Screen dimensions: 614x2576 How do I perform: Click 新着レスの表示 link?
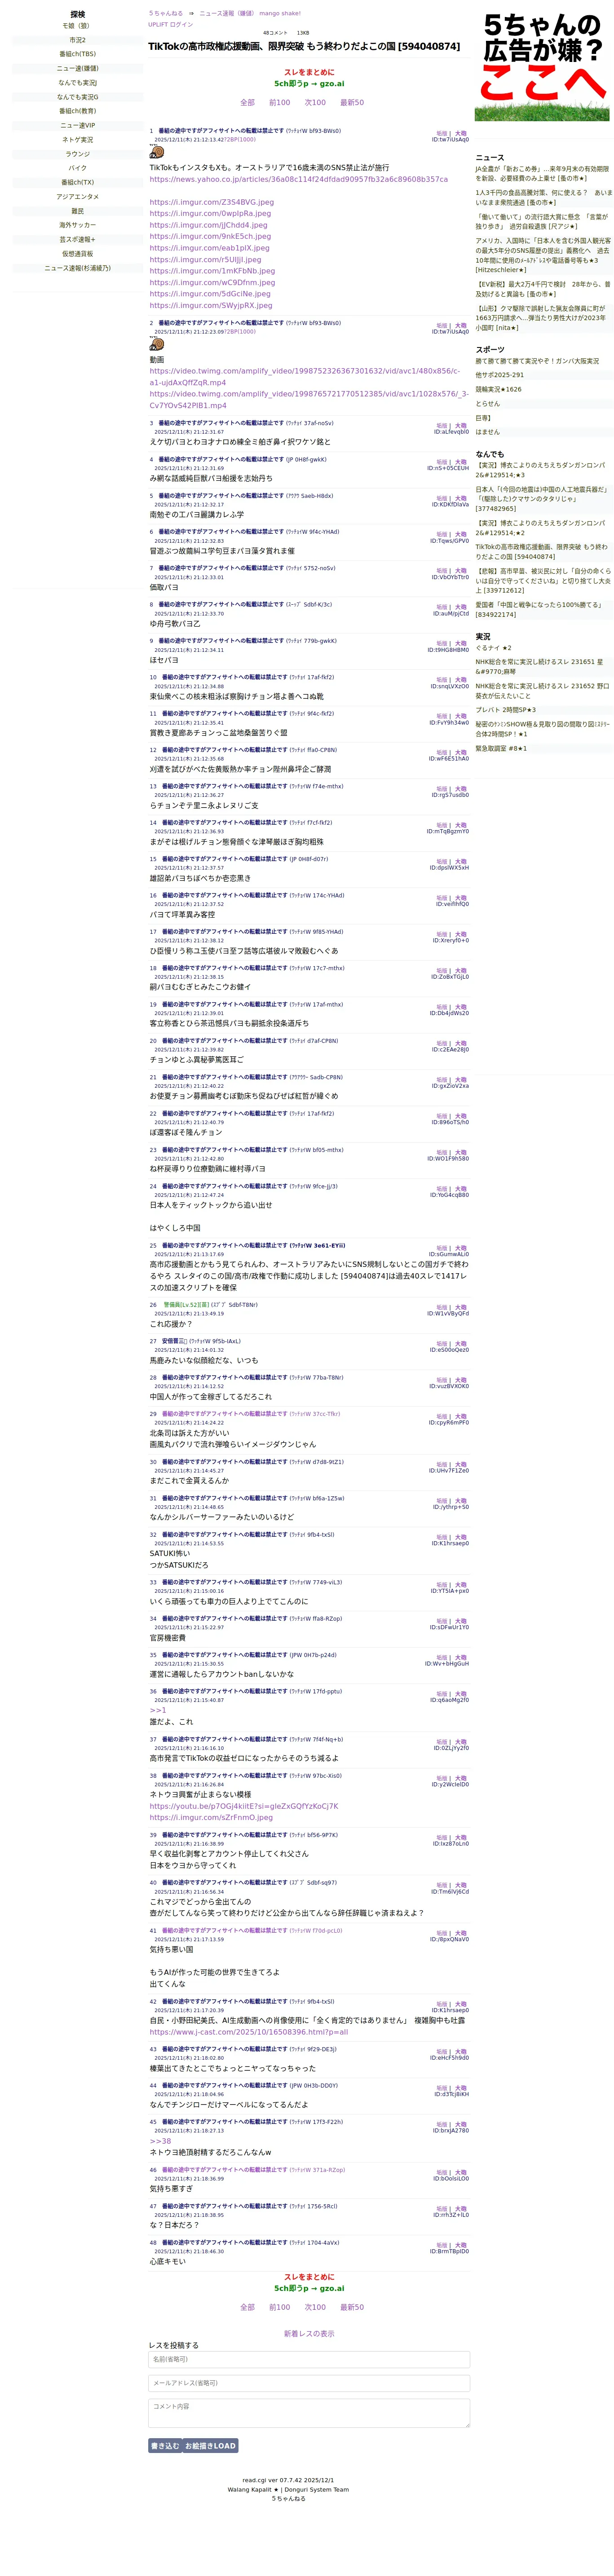(x=309, y=2333)
